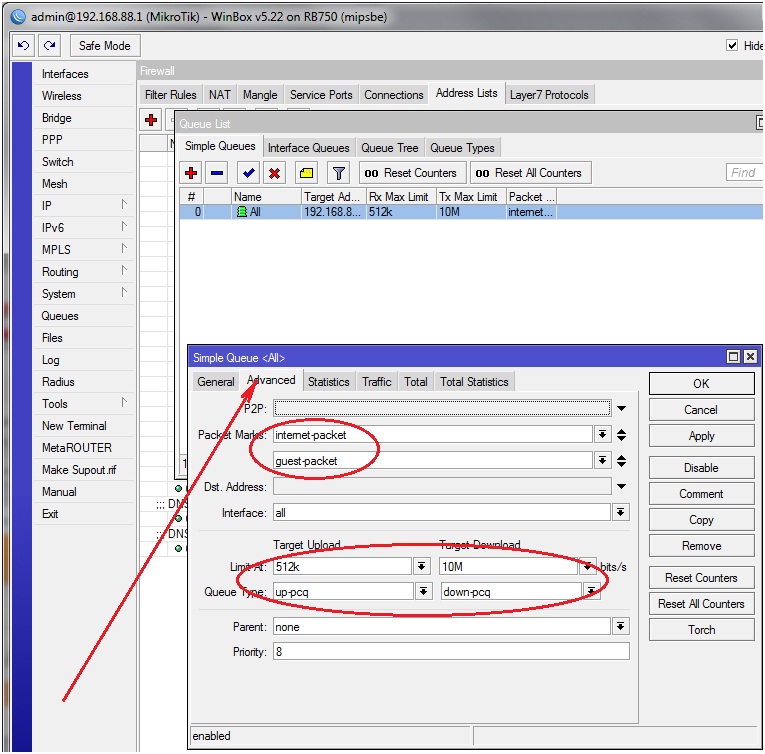Click the red plus add queue icon

pos(191,173)
